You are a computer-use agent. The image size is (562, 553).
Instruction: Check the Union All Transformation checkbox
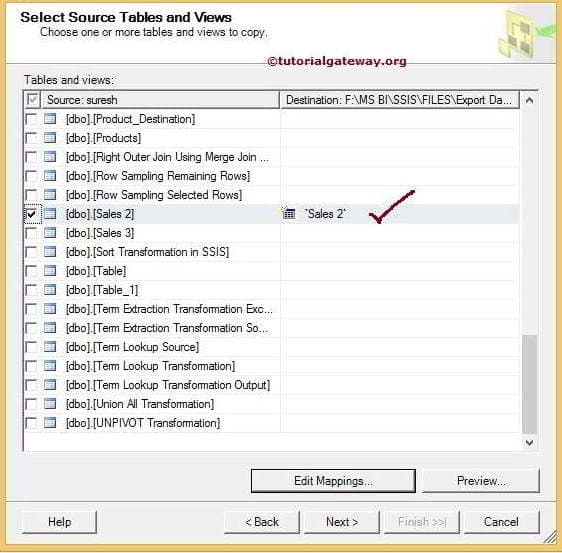pos(31,404)
